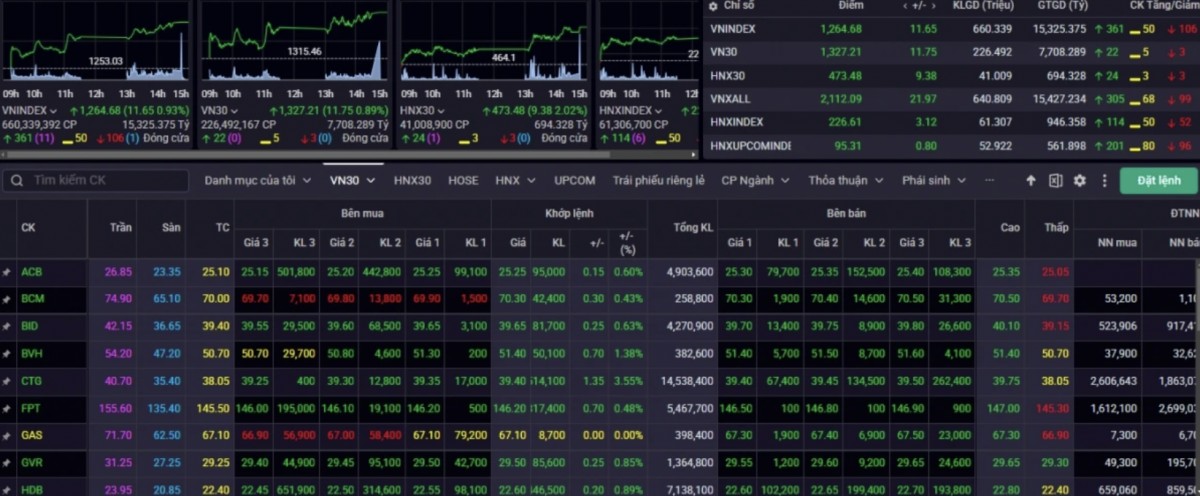Switch to the HOSE tab
Image resolution: width=1200 pixels, height=496 pixels.
[x=463, y=181]
